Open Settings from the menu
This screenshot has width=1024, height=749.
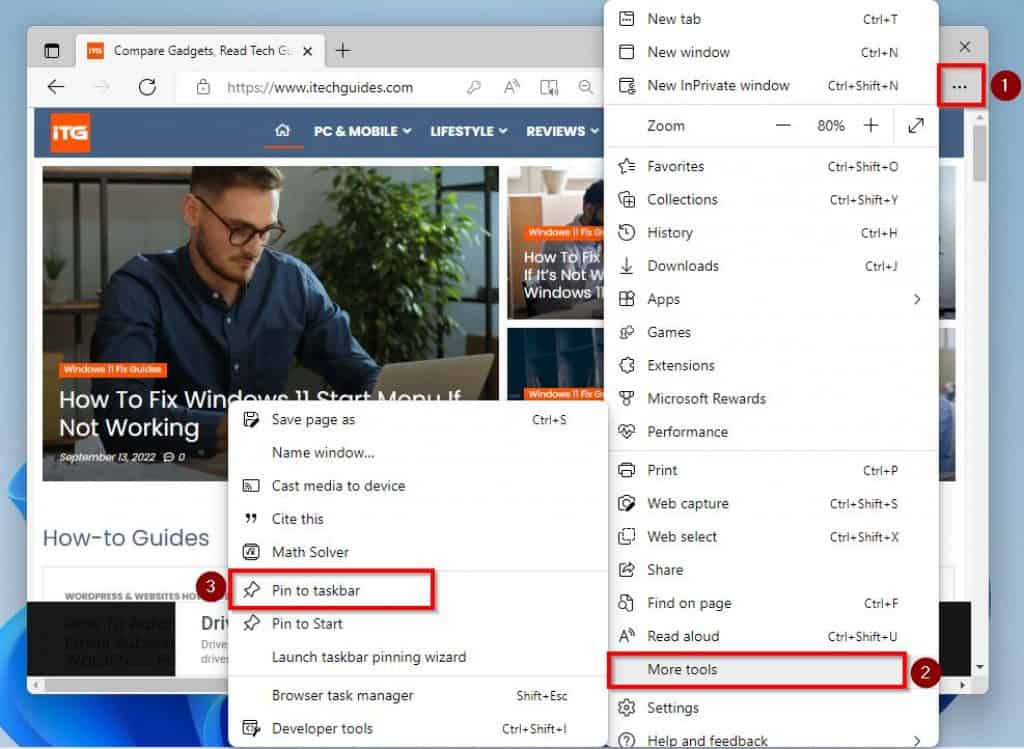tap(771, 708)
